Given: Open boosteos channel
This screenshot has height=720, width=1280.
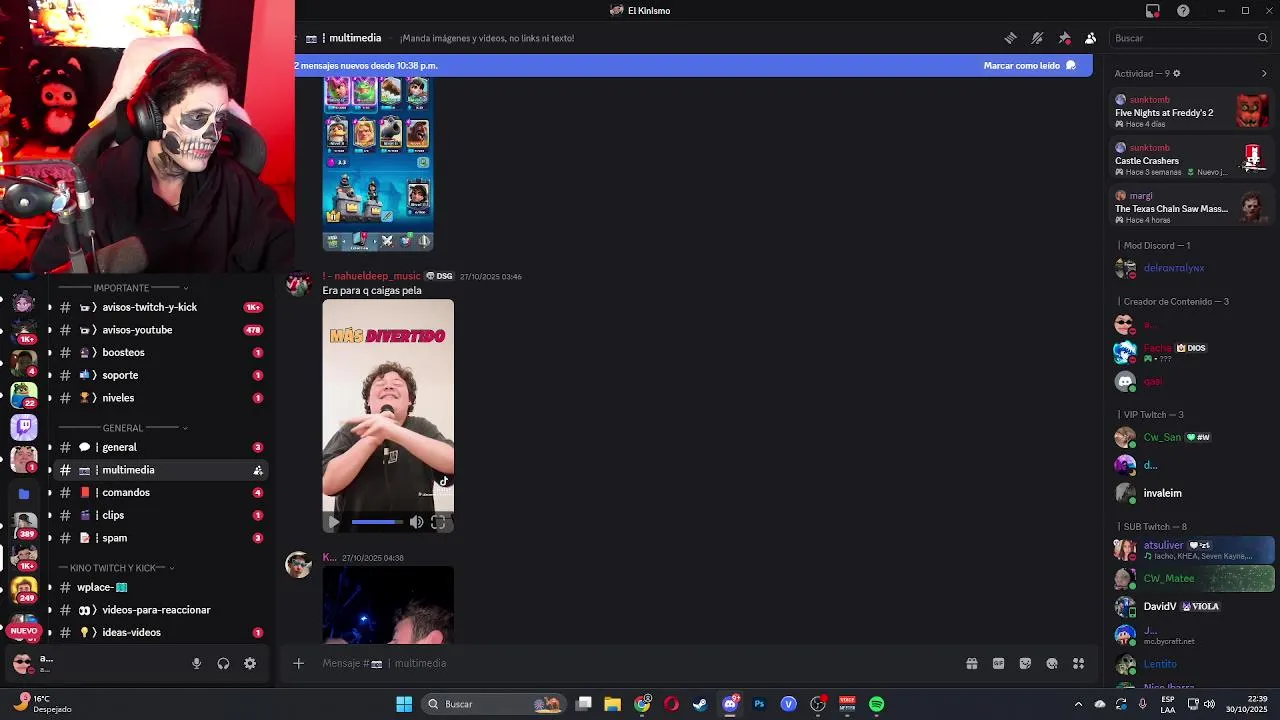Looking at the screenshot, I should 160,352.
